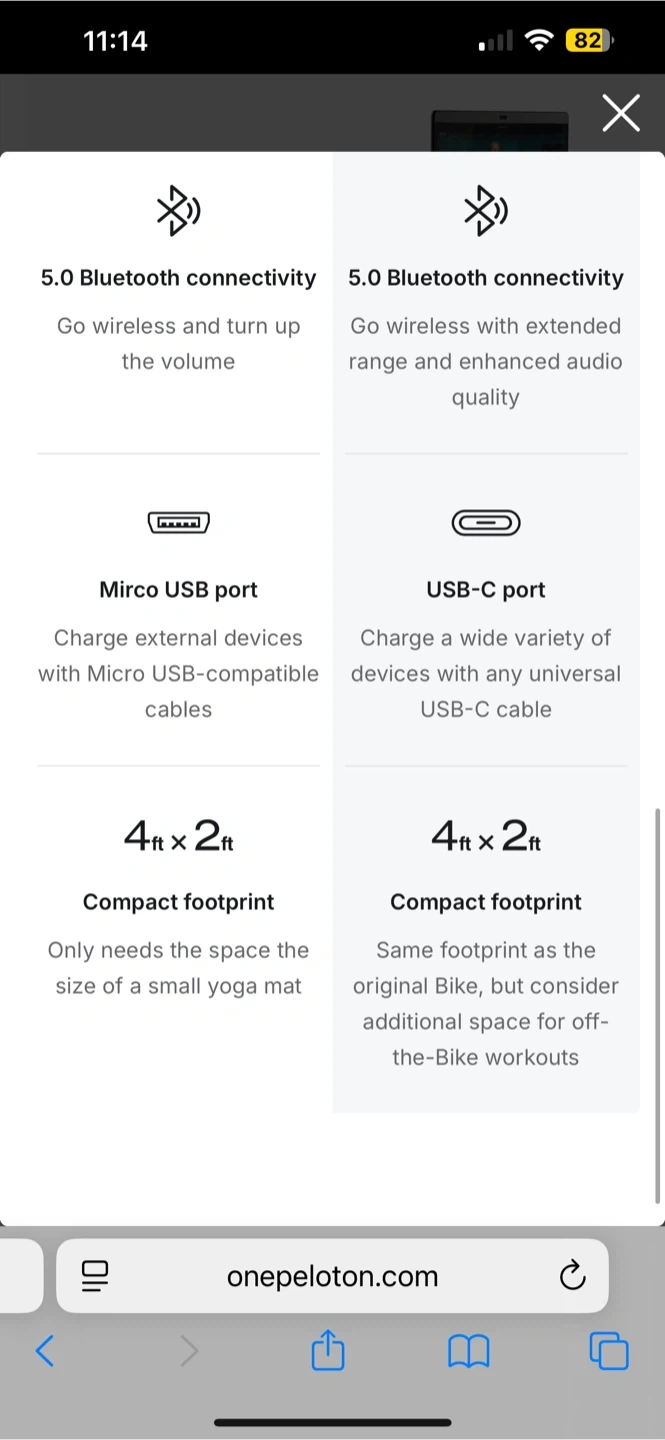Tap the Micro USB port icon
Screen dimensions: 665x1440
coord(178,522)
